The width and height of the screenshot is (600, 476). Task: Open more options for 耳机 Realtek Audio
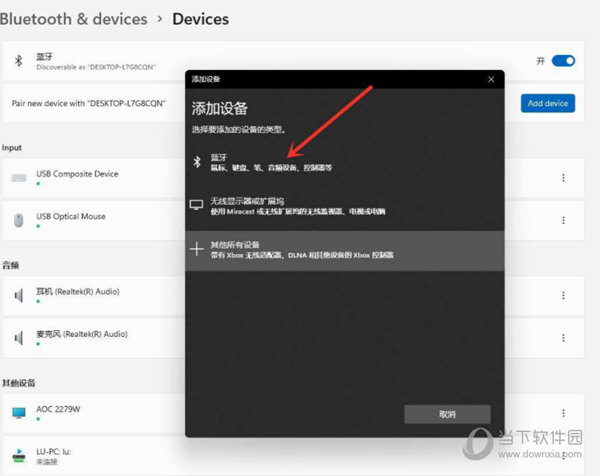(x=563, y=295)
